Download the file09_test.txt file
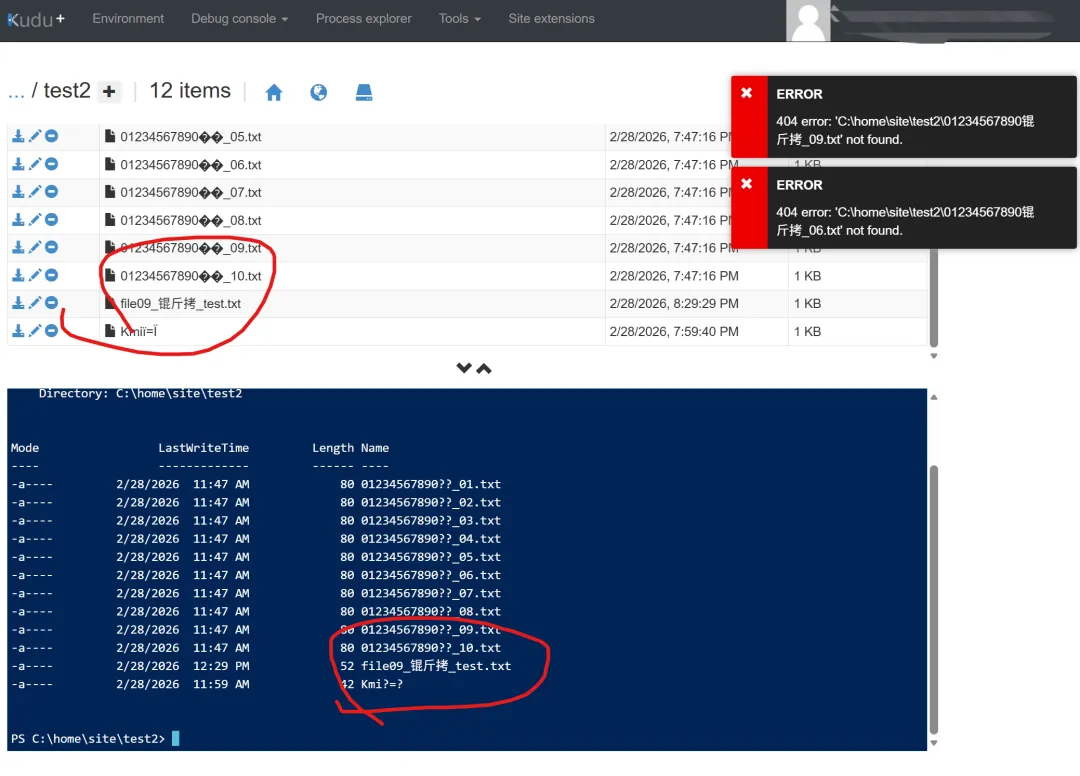Screen dimensions: 1080x776 click(x=18, y=303)
